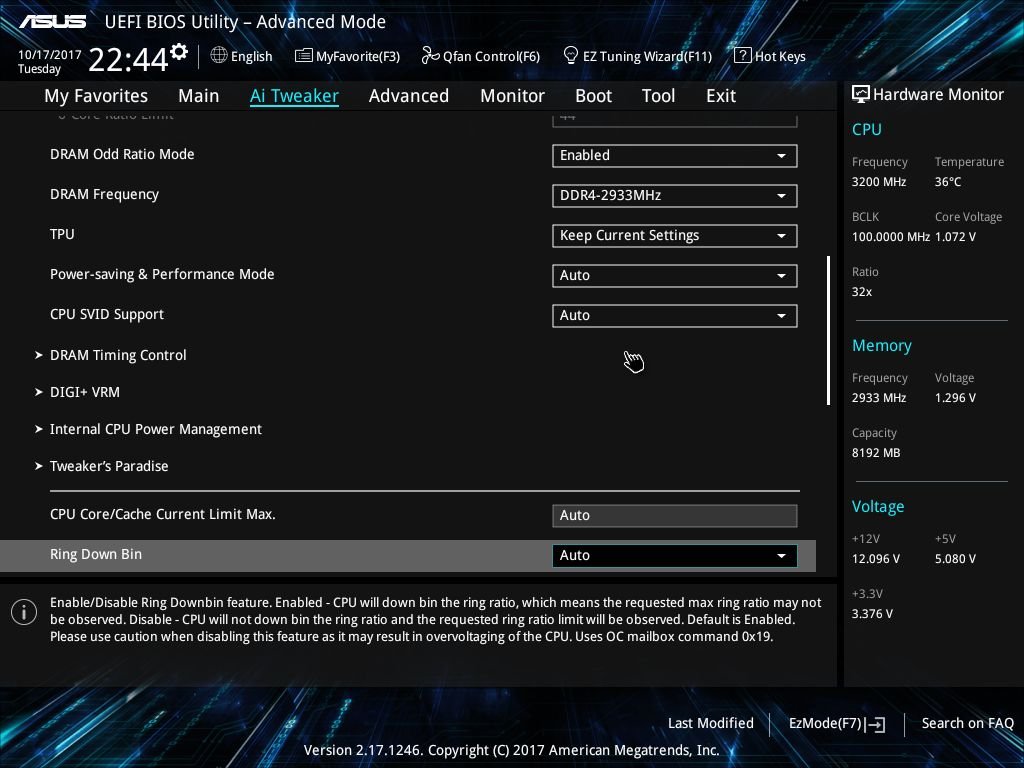Viewport: 1024px width, 768px height.
Task: Click the ASUS logo
Action: click(x=52, y=22)
